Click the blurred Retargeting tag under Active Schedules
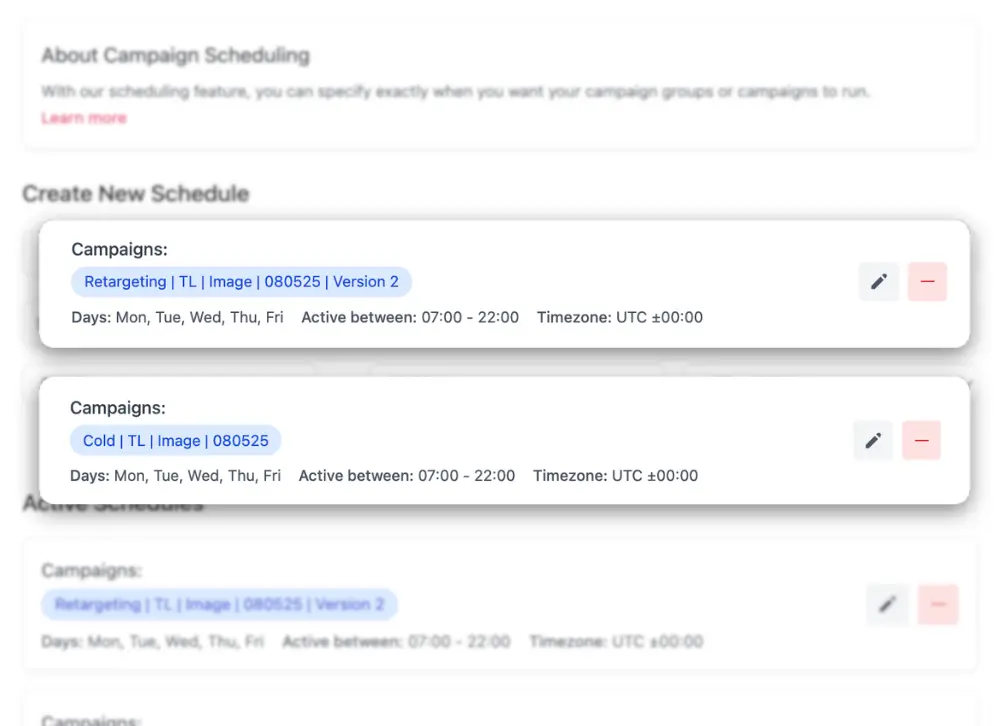This screenshot has width=1004, height=726. 219,605
